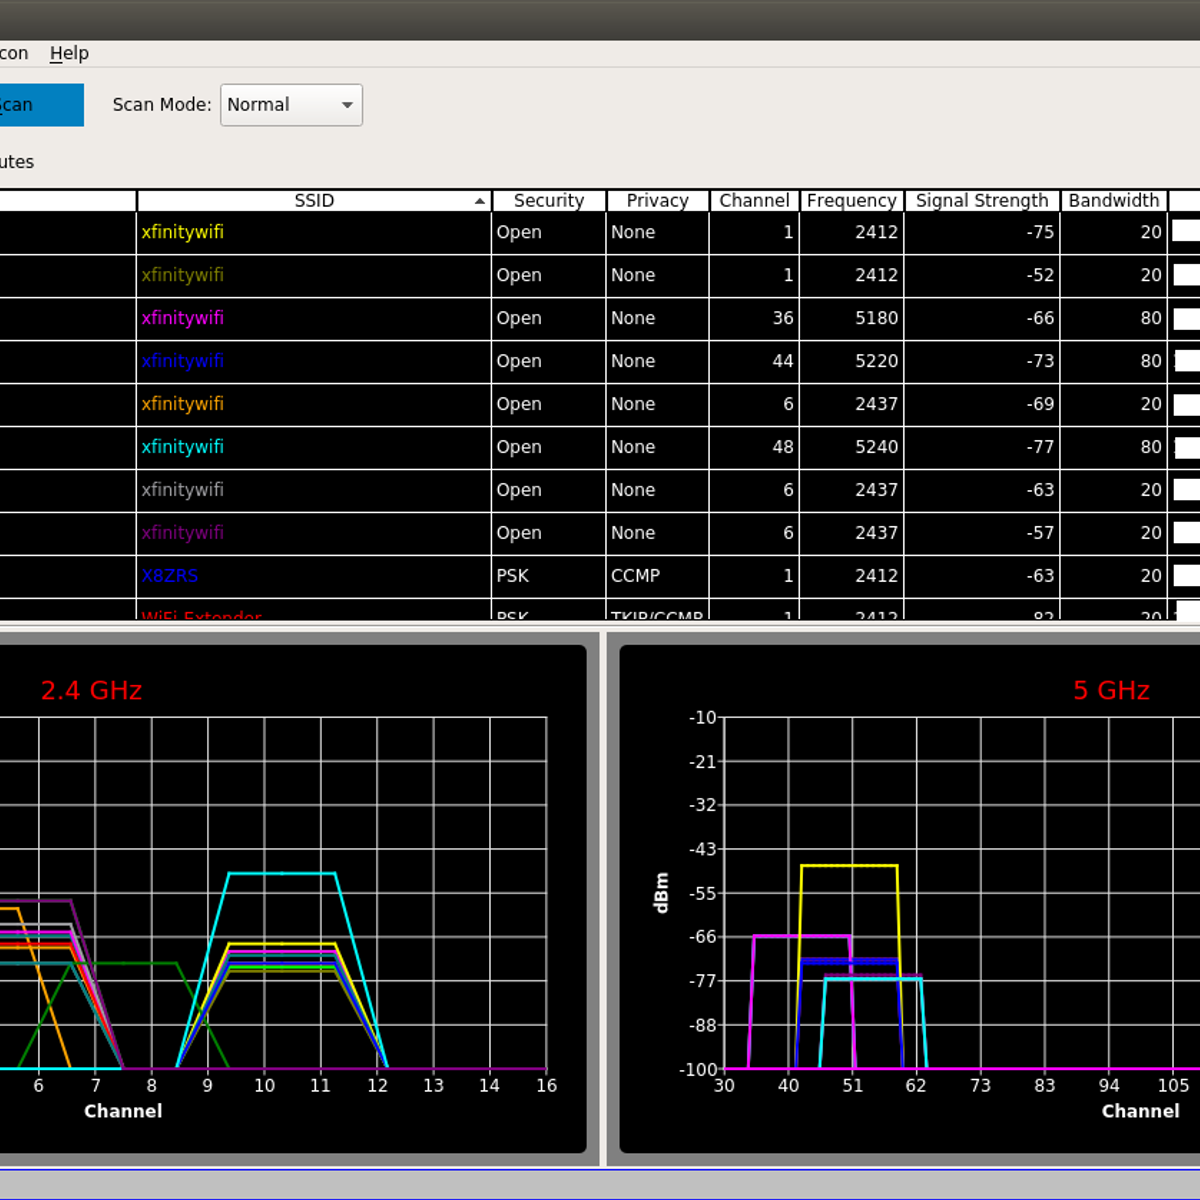The width and height of the screenshot is (1200, 1200).
Task: Click the yellow signal curve in the 5 GHz graph
Action: (x=850, y=864)
